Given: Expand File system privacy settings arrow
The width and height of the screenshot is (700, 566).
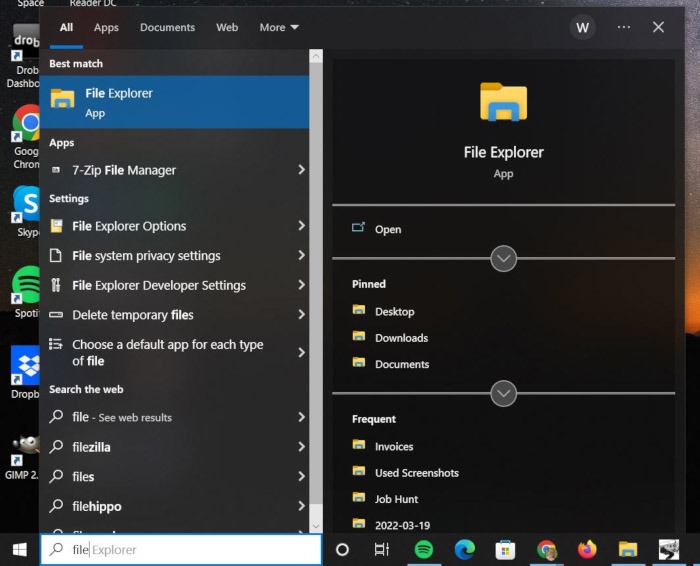Looking at the screenshot, I should click(x=301, y=255).
